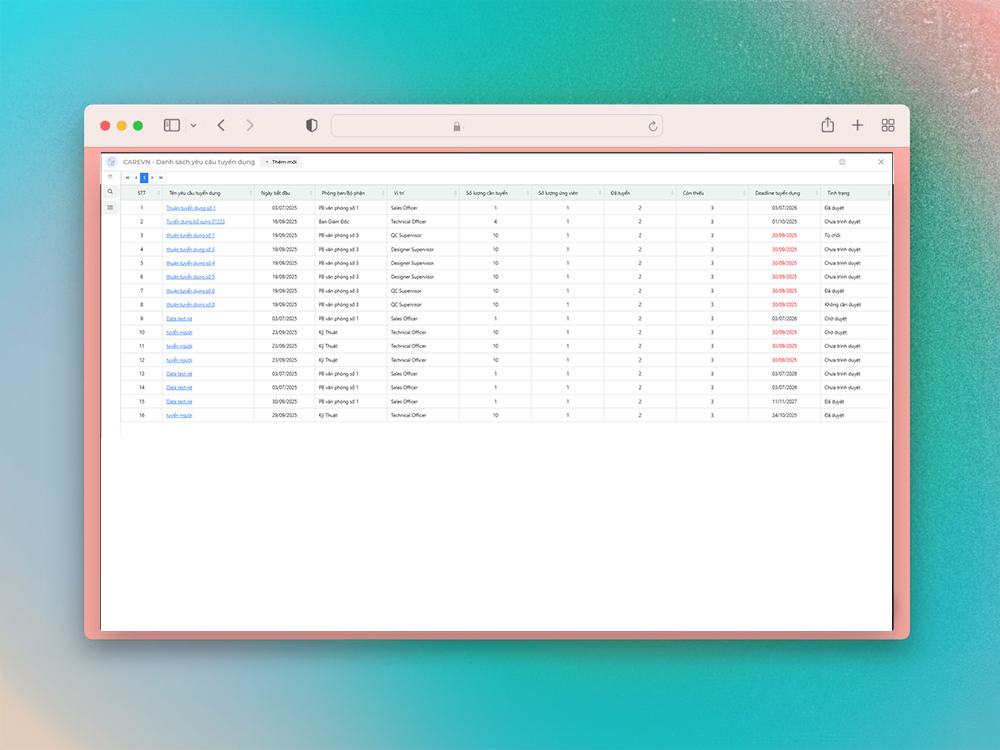1000x750 pixels.
Task: Open Safari tab overview grid icon
Action: tap(887, 125)
